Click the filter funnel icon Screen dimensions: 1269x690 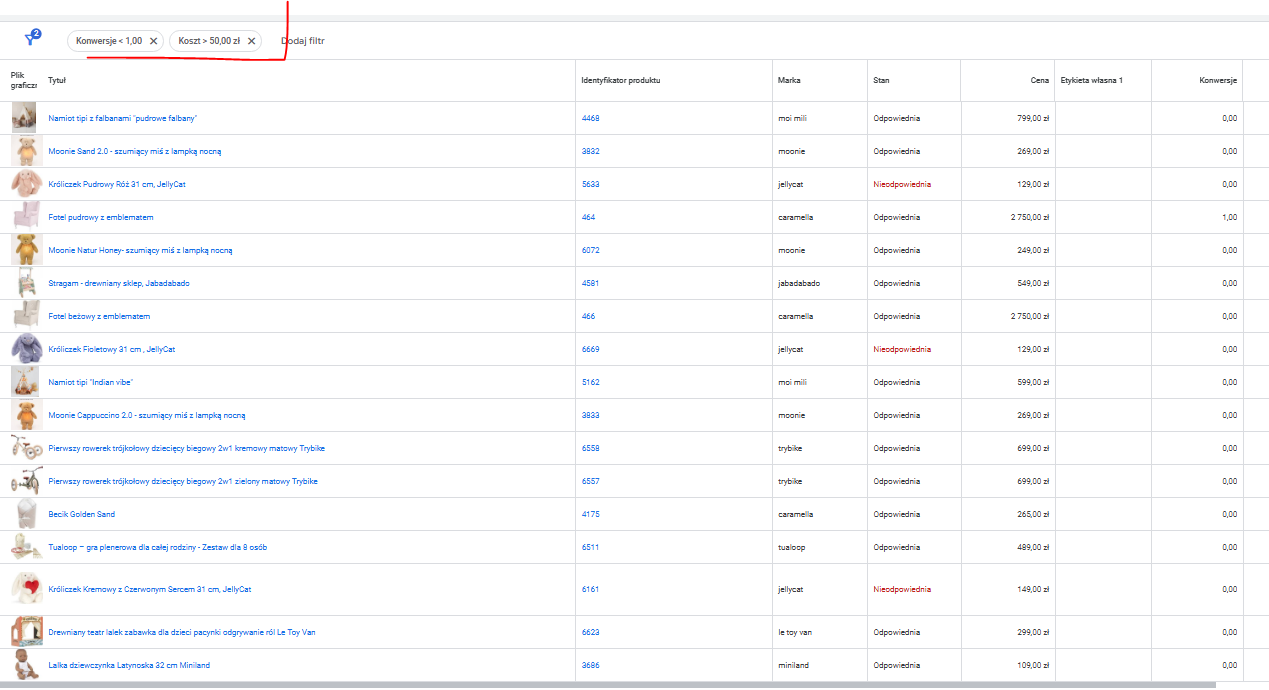point(31,40)
